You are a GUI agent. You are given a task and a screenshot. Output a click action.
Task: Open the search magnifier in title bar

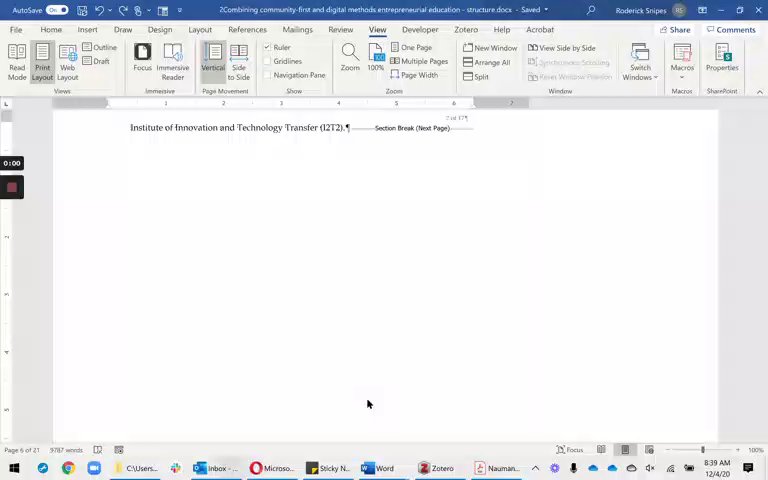tap(591, 10)
